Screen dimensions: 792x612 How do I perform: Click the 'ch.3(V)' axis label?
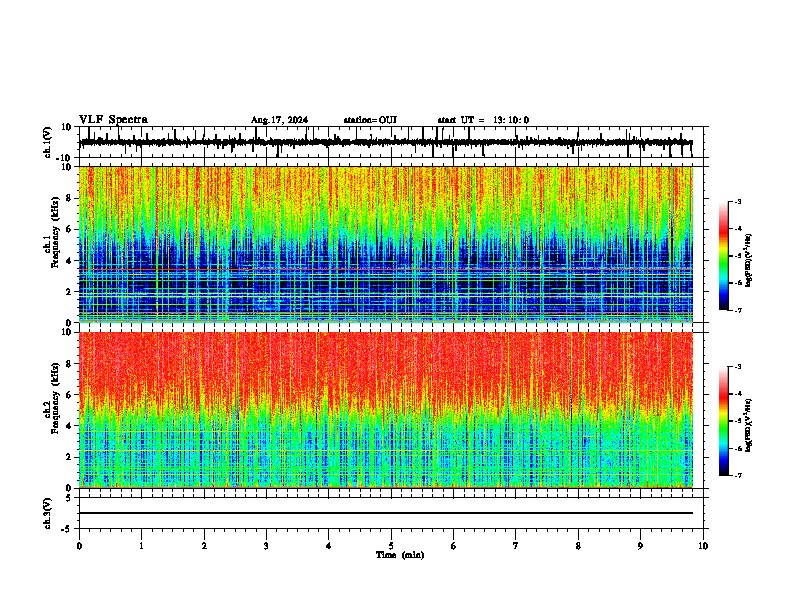[x=47, y=513]
